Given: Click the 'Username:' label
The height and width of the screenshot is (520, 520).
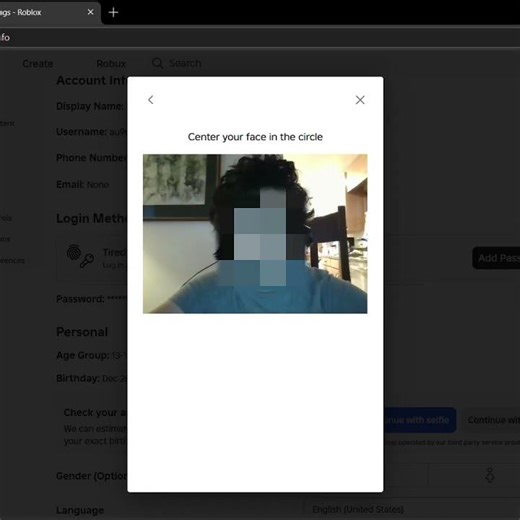Looking at the screenshot, I should 81,132.
